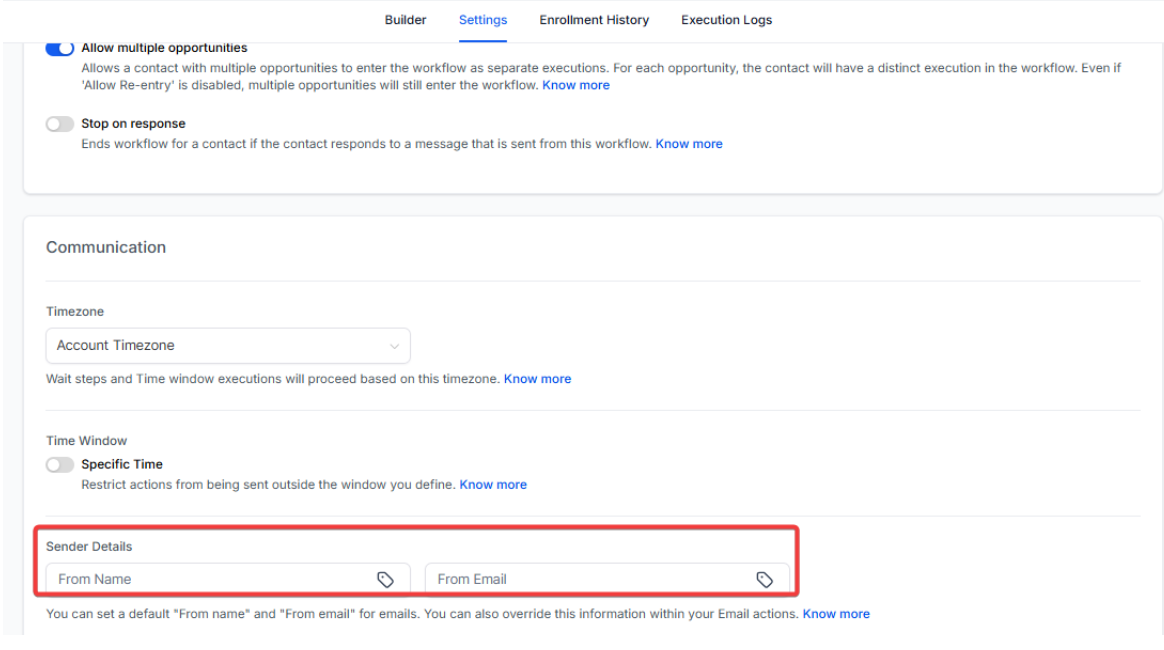This screenshot has width=1164, height=650.
Task: Open the Enrollment History tab
Action: (x=594, y=20)
